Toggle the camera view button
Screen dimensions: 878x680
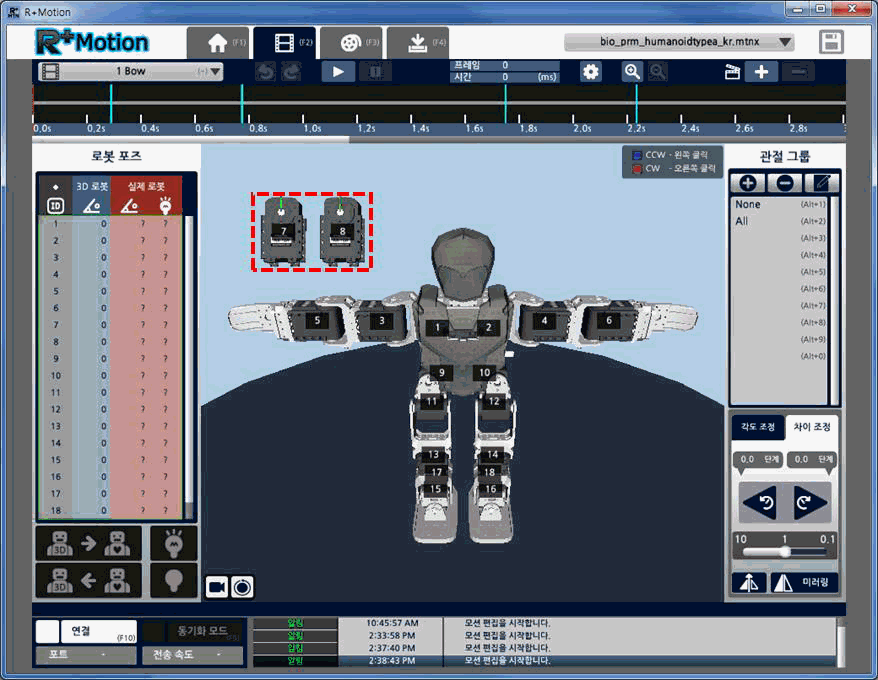pos(217,587)
